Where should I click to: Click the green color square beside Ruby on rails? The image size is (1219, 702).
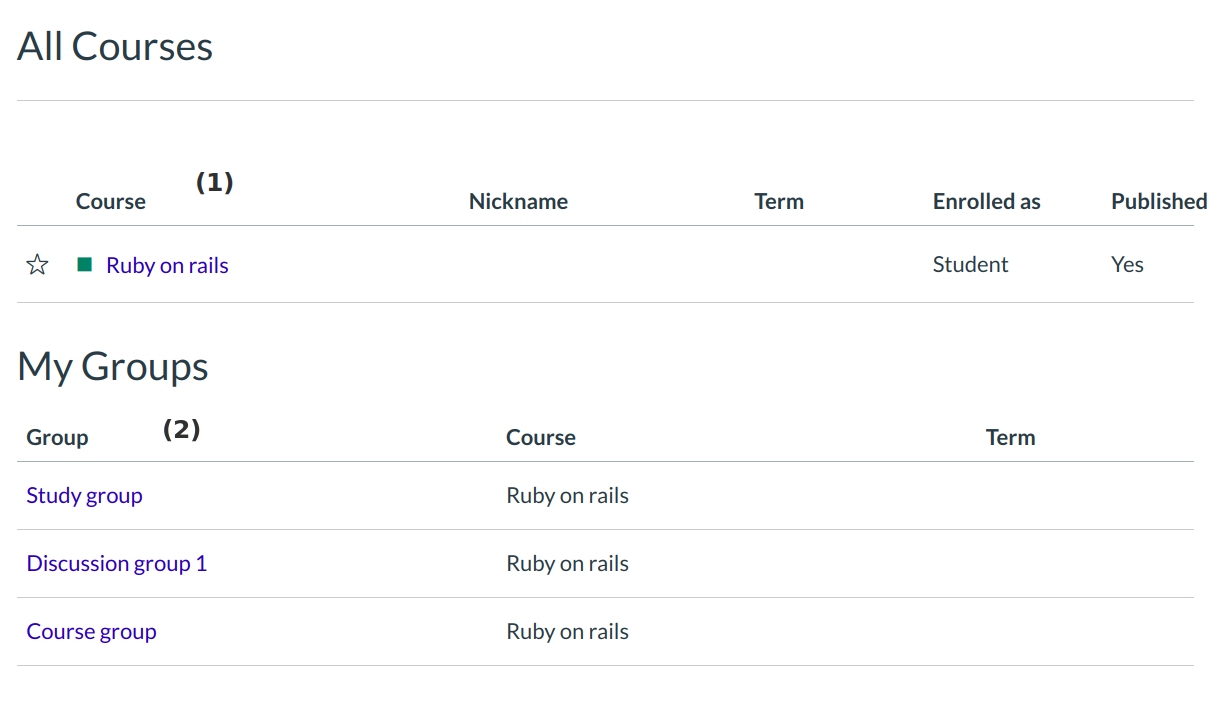coord(85,265)
